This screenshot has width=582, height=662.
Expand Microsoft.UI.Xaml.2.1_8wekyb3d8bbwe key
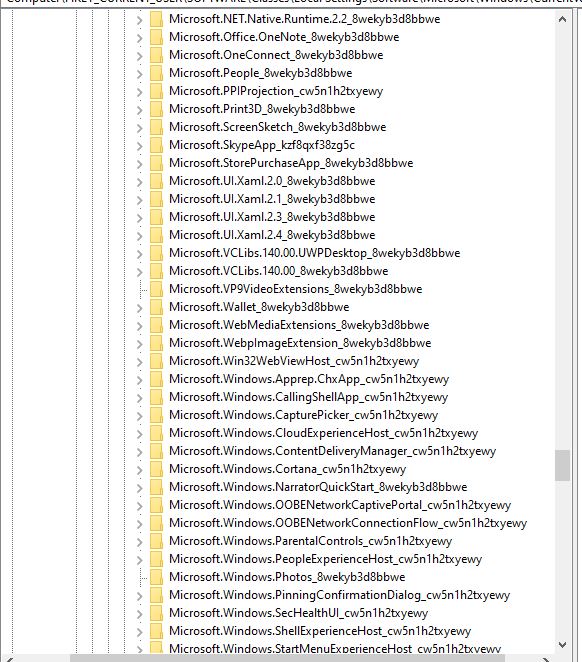tap(140, 199)
